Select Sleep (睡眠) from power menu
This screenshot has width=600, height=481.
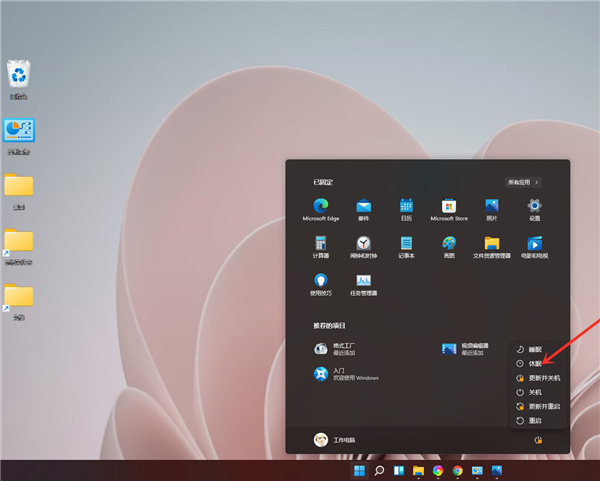tap(534, 349)
